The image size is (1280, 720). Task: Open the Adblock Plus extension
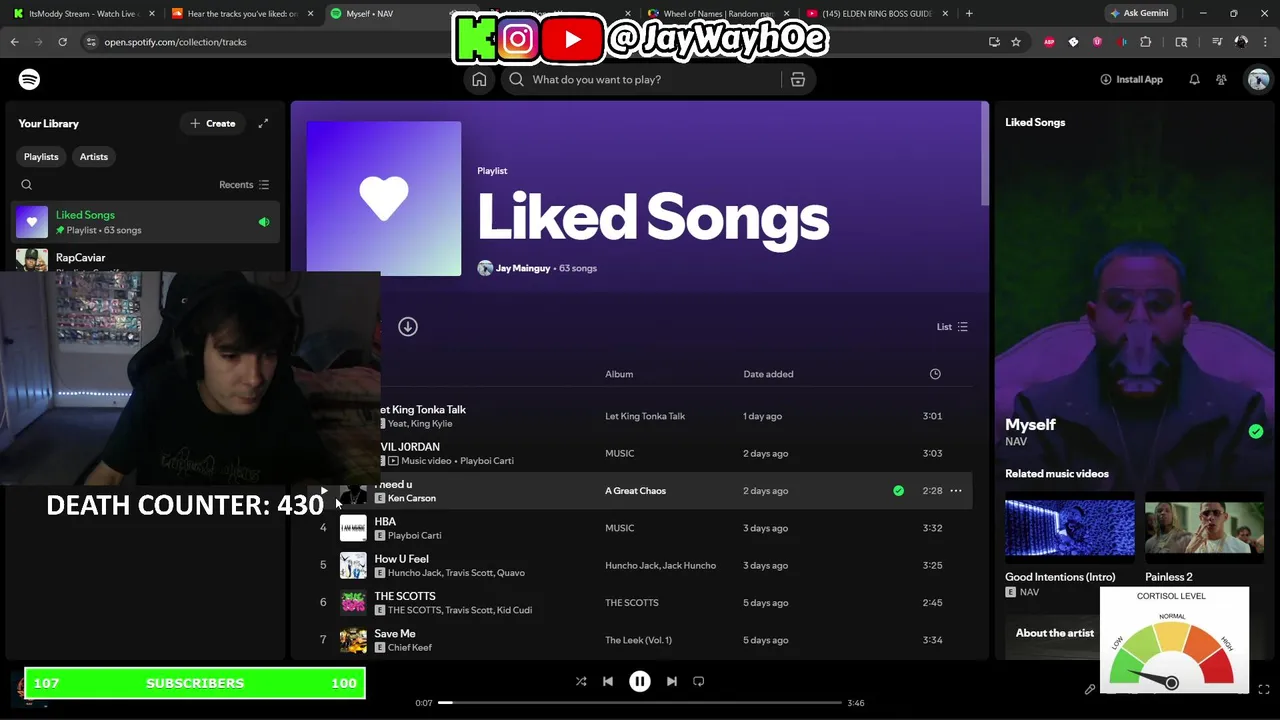1049,42
